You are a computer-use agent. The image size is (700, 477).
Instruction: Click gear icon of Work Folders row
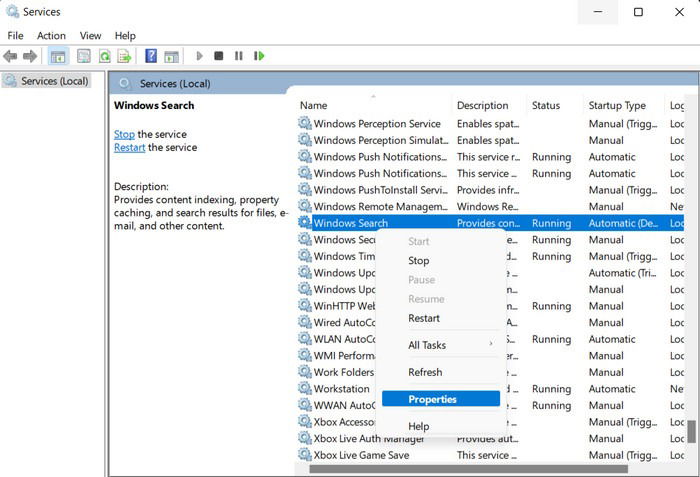tap(305, 371)
